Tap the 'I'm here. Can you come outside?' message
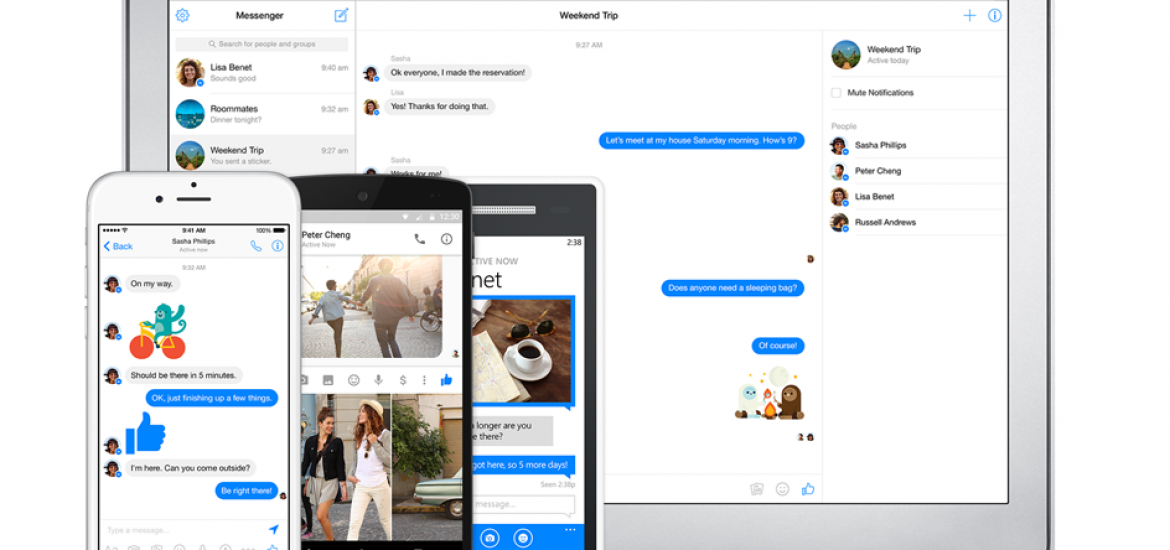1170x550 pixels. click(190, 468)
